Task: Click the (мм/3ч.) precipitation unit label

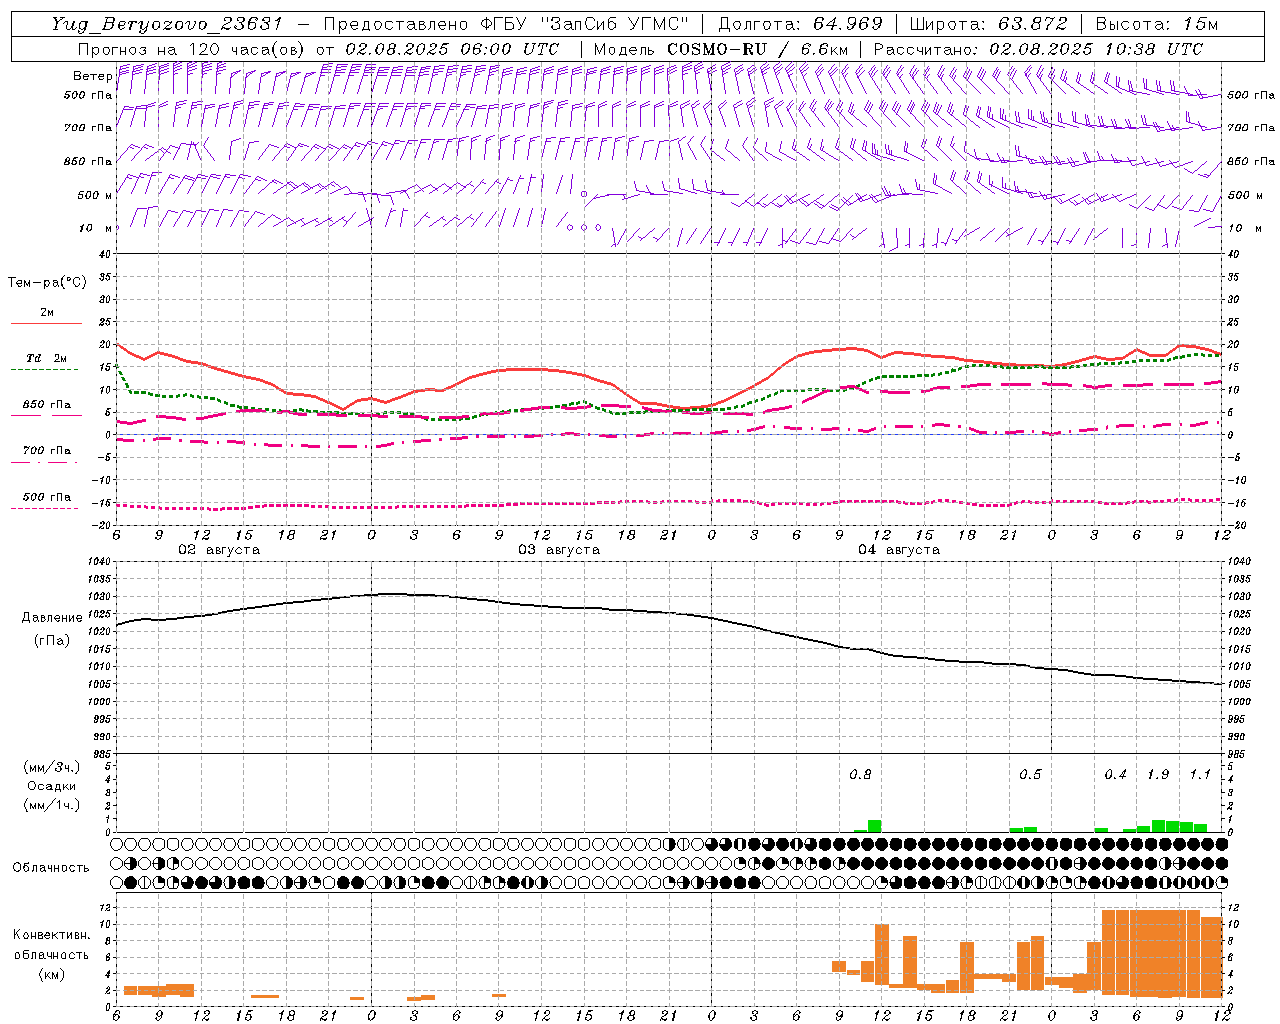Action: pos(52,767)
